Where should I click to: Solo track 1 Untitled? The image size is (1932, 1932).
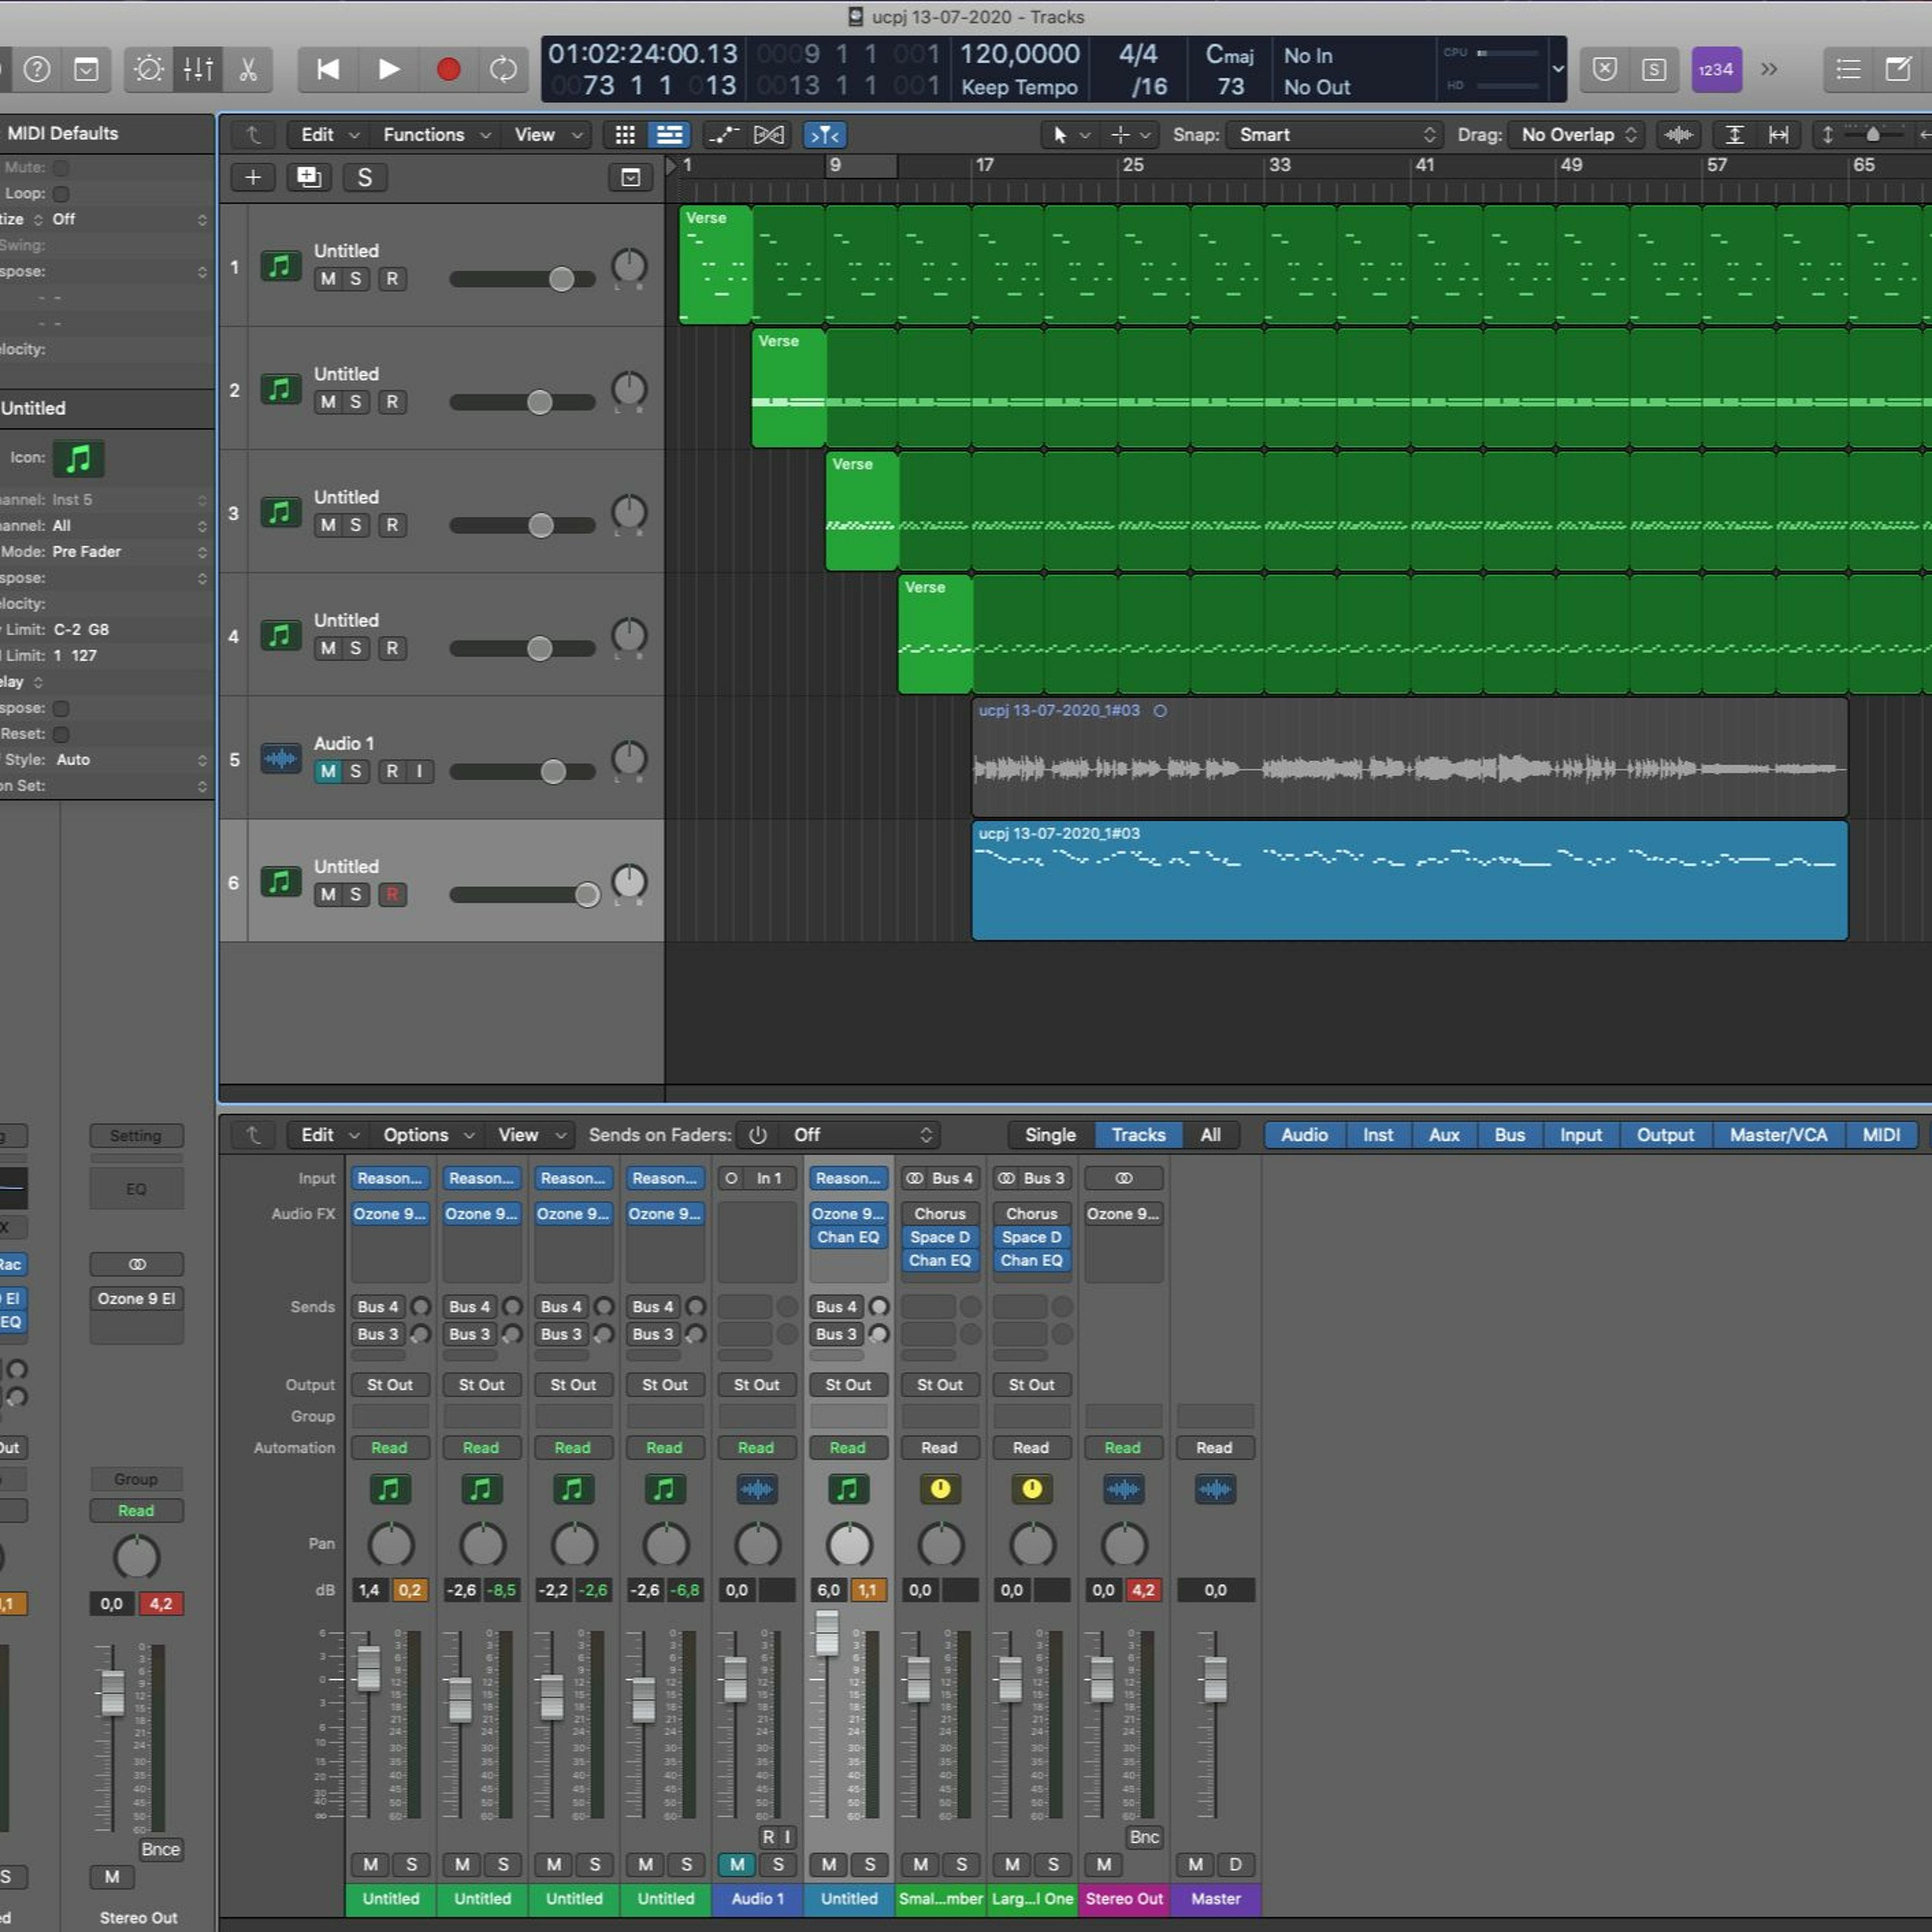tap(355, 279)
